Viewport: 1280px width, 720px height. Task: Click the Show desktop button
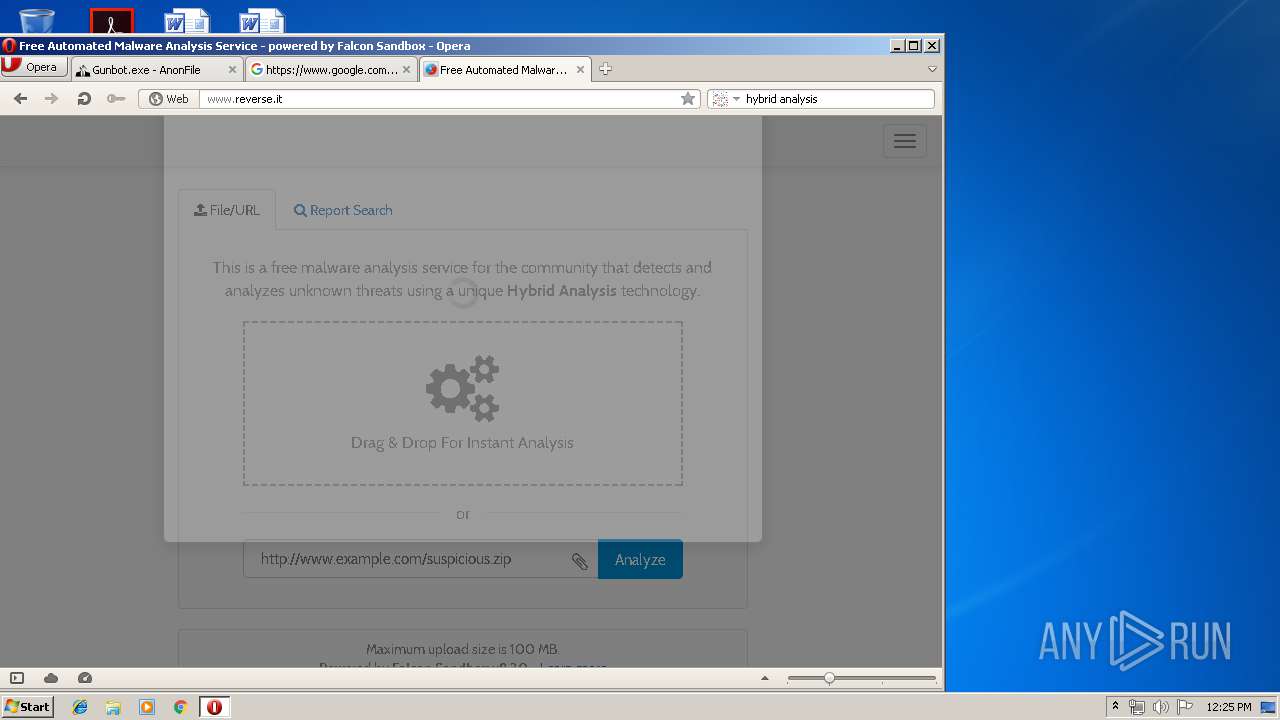point(1269,707)
